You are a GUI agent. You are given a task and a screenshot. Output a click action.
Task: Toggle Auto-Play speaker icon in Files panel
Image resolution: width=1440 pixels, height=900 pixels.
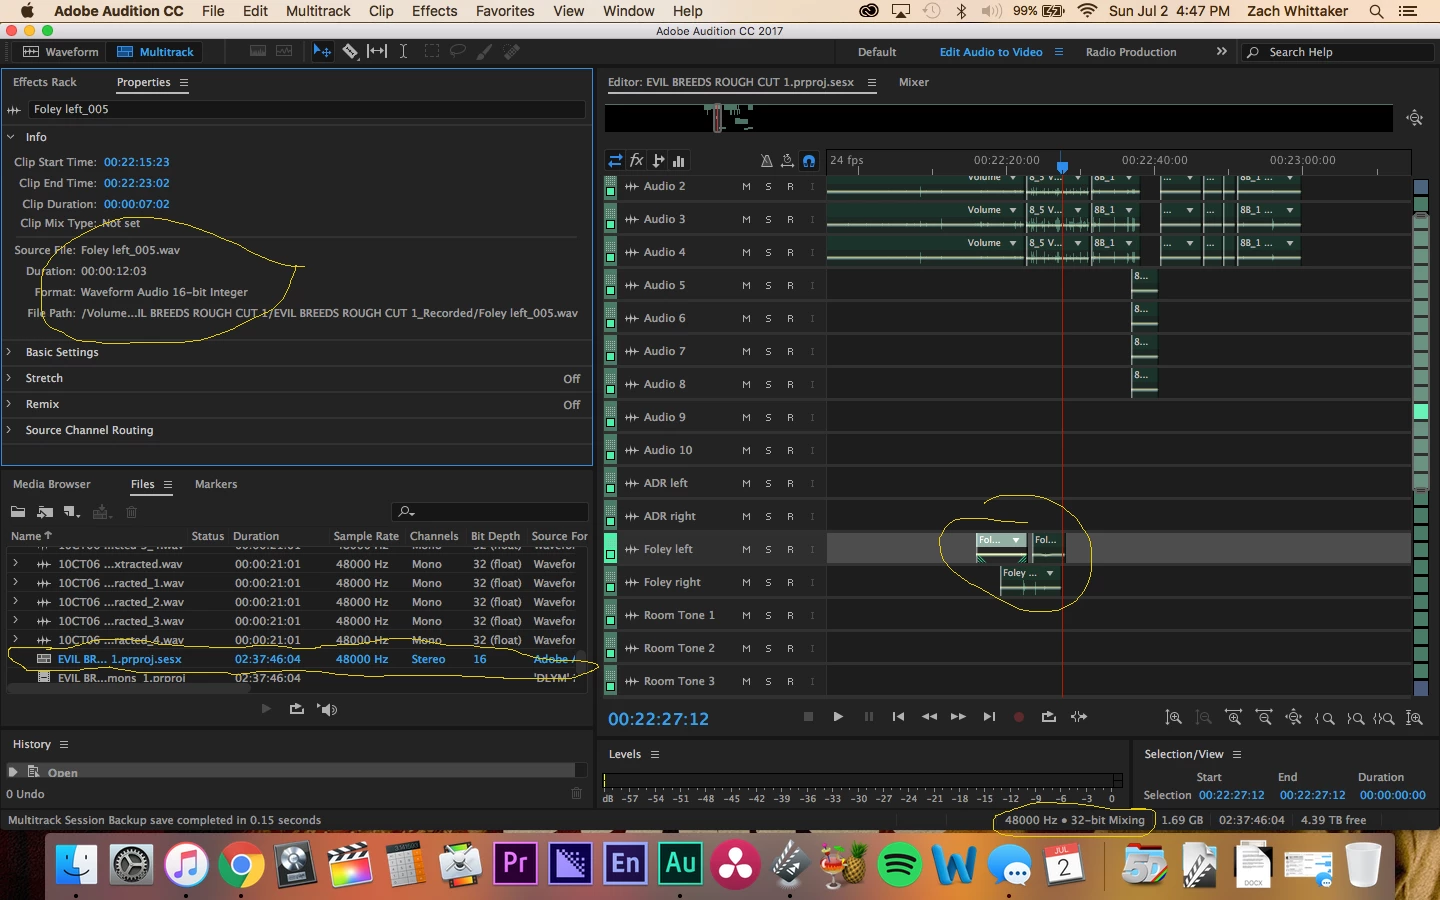pyautogui.click(x=327, y=709)
